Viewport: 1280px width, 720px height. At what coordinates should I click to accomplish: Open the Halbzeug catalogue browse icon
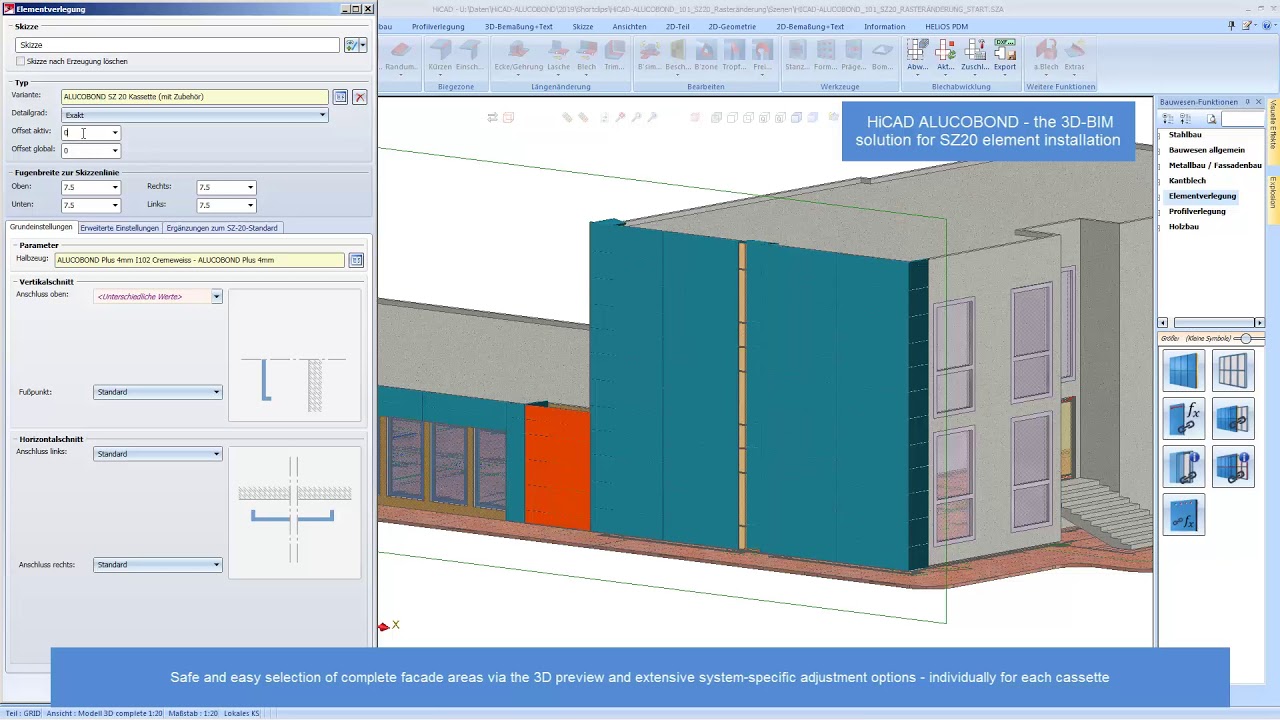point(356,260)
